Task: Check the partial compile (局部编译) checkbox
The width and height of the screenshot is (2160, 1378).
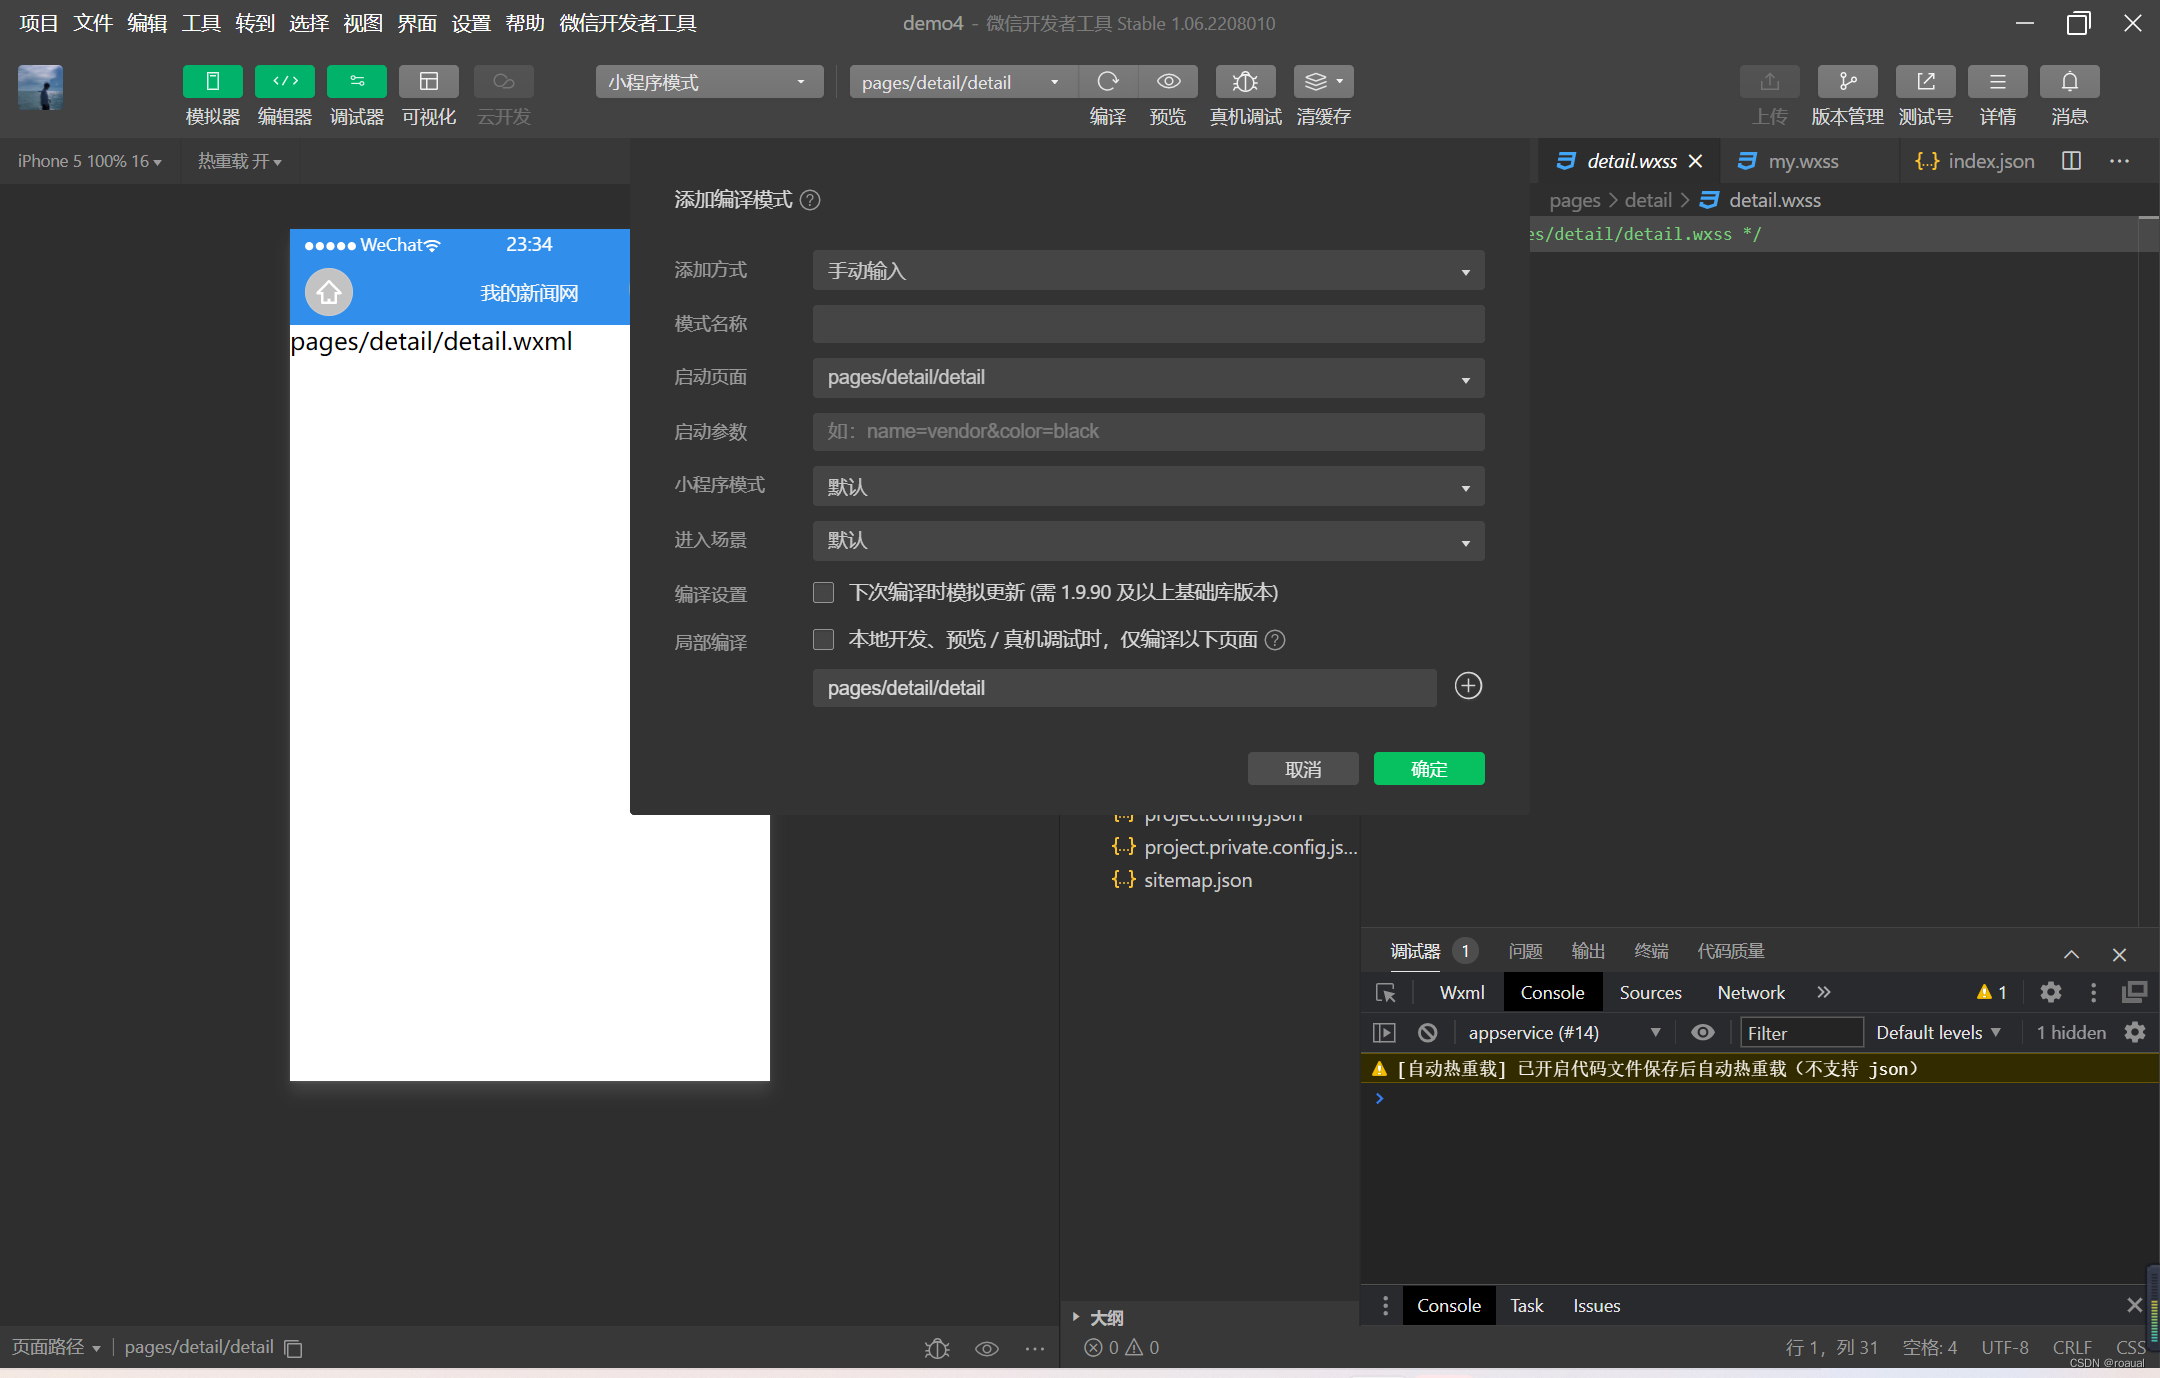Action: click(823, 640)
